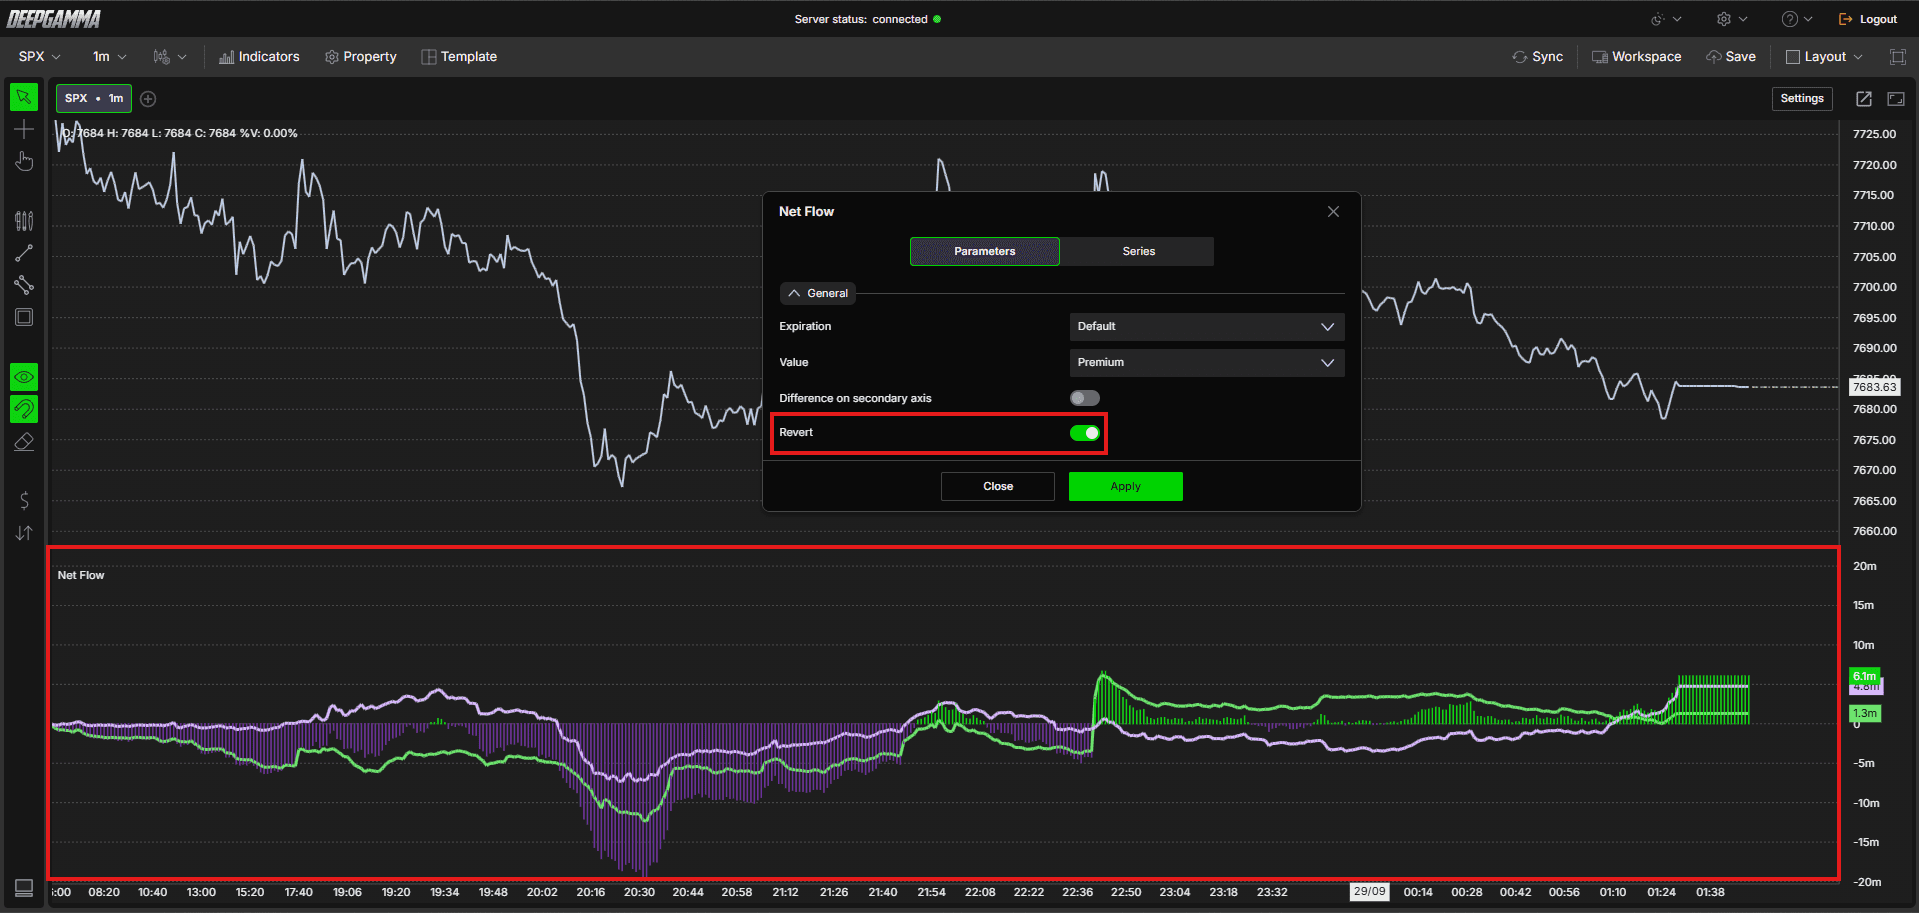Image resolution: width=1919 pixels, height=913 pixels.
Task: Open the chart type dropdown
Action: pos(170,57)
